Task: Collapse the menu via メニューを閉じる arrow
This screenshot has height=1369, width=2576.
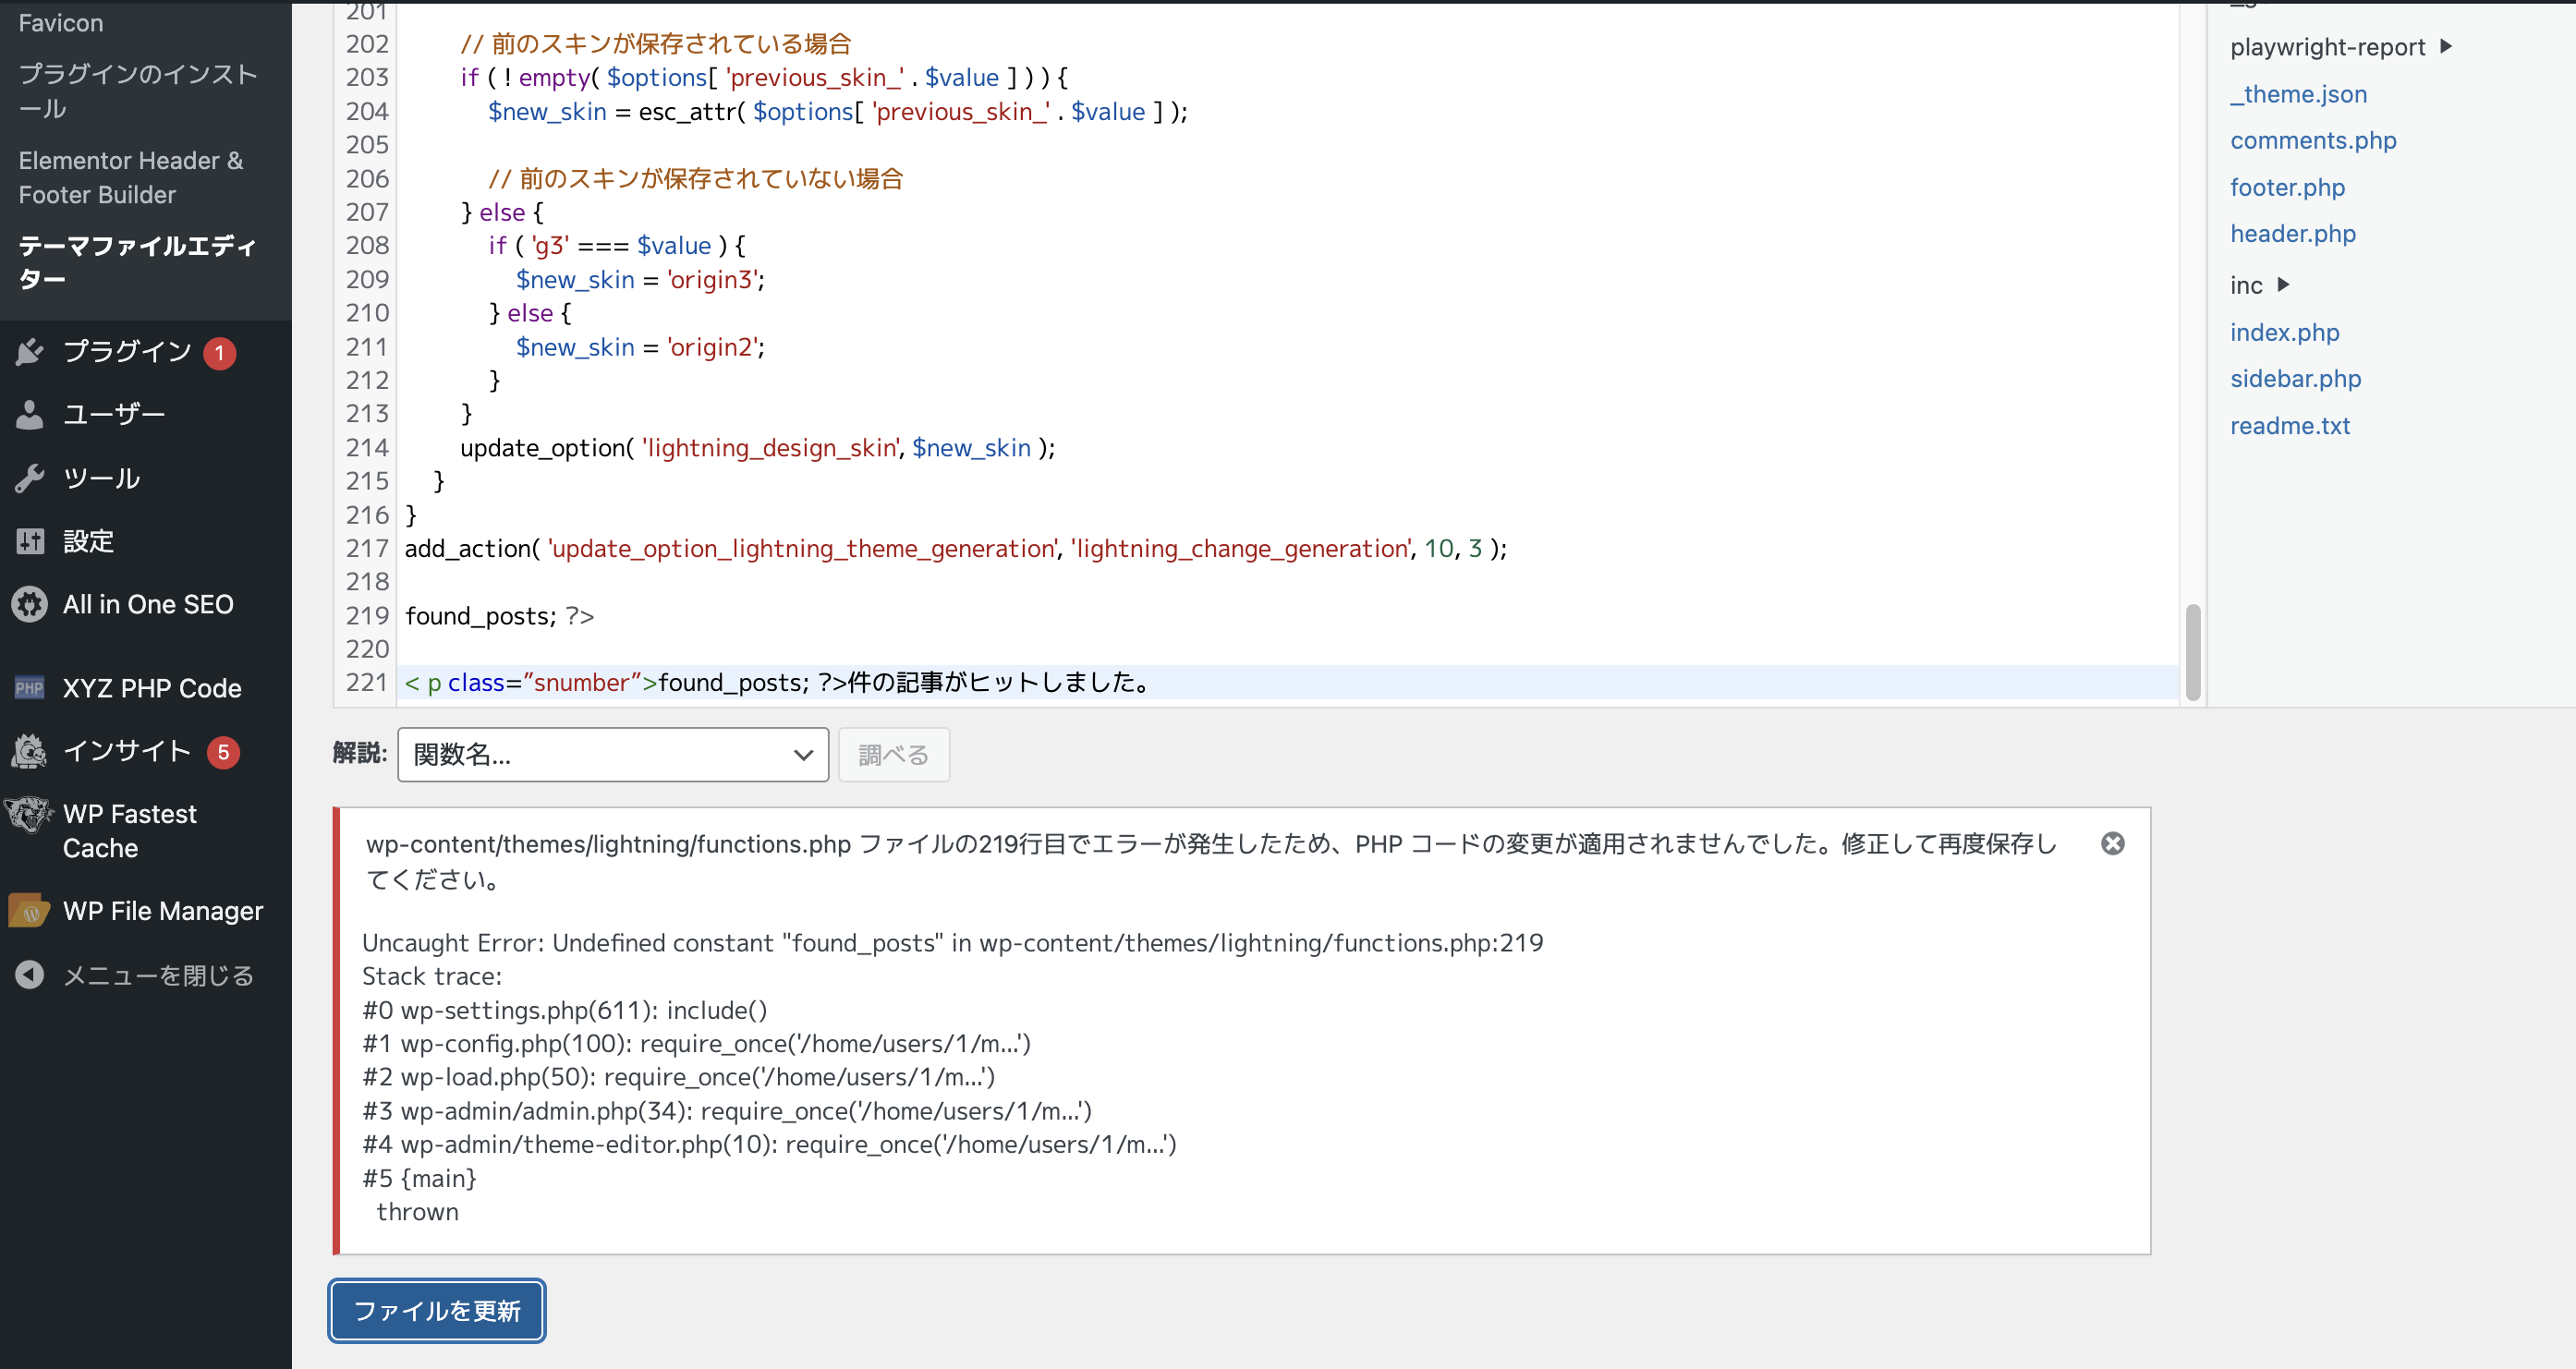Action: pos(28,975)
